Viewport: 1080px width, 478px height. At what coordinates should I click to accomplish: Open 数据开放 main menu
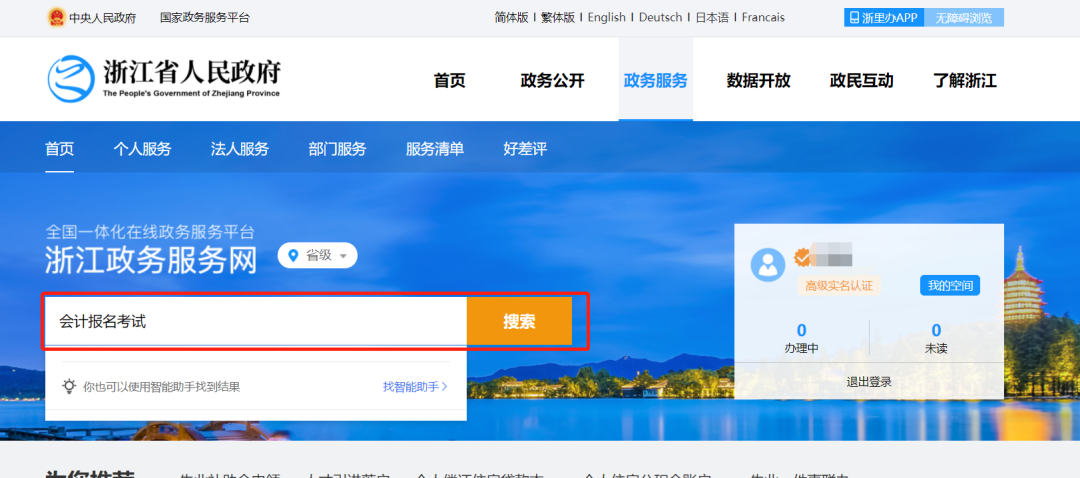758,81
